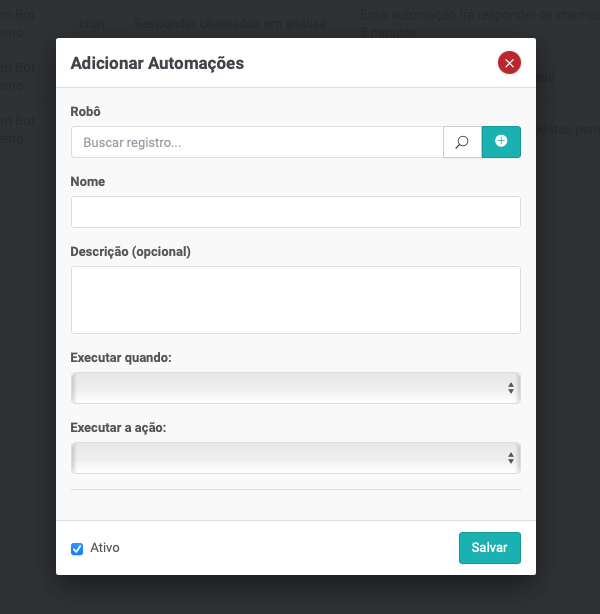Close the Adicionar Automações dialog with red X
The height and width of the screenshot is (614, 600).
509,63
